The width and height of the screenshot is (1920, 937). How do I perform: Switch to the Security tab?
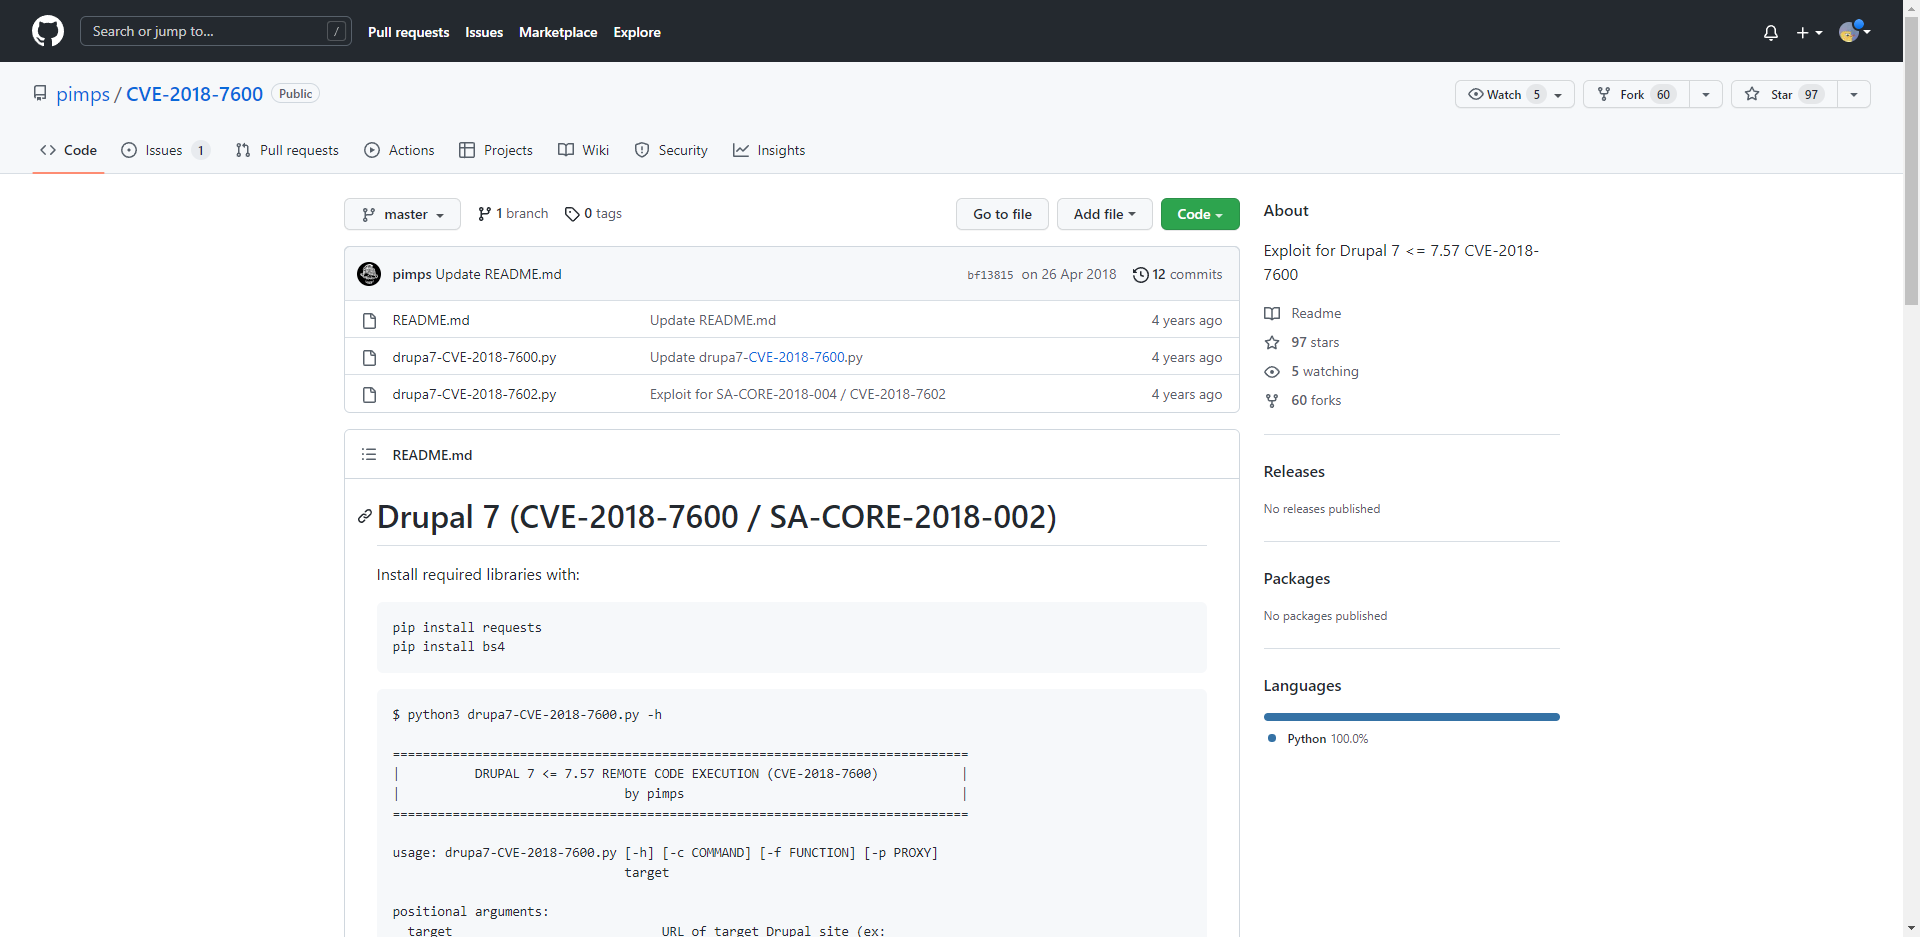(x=671, y=150)
